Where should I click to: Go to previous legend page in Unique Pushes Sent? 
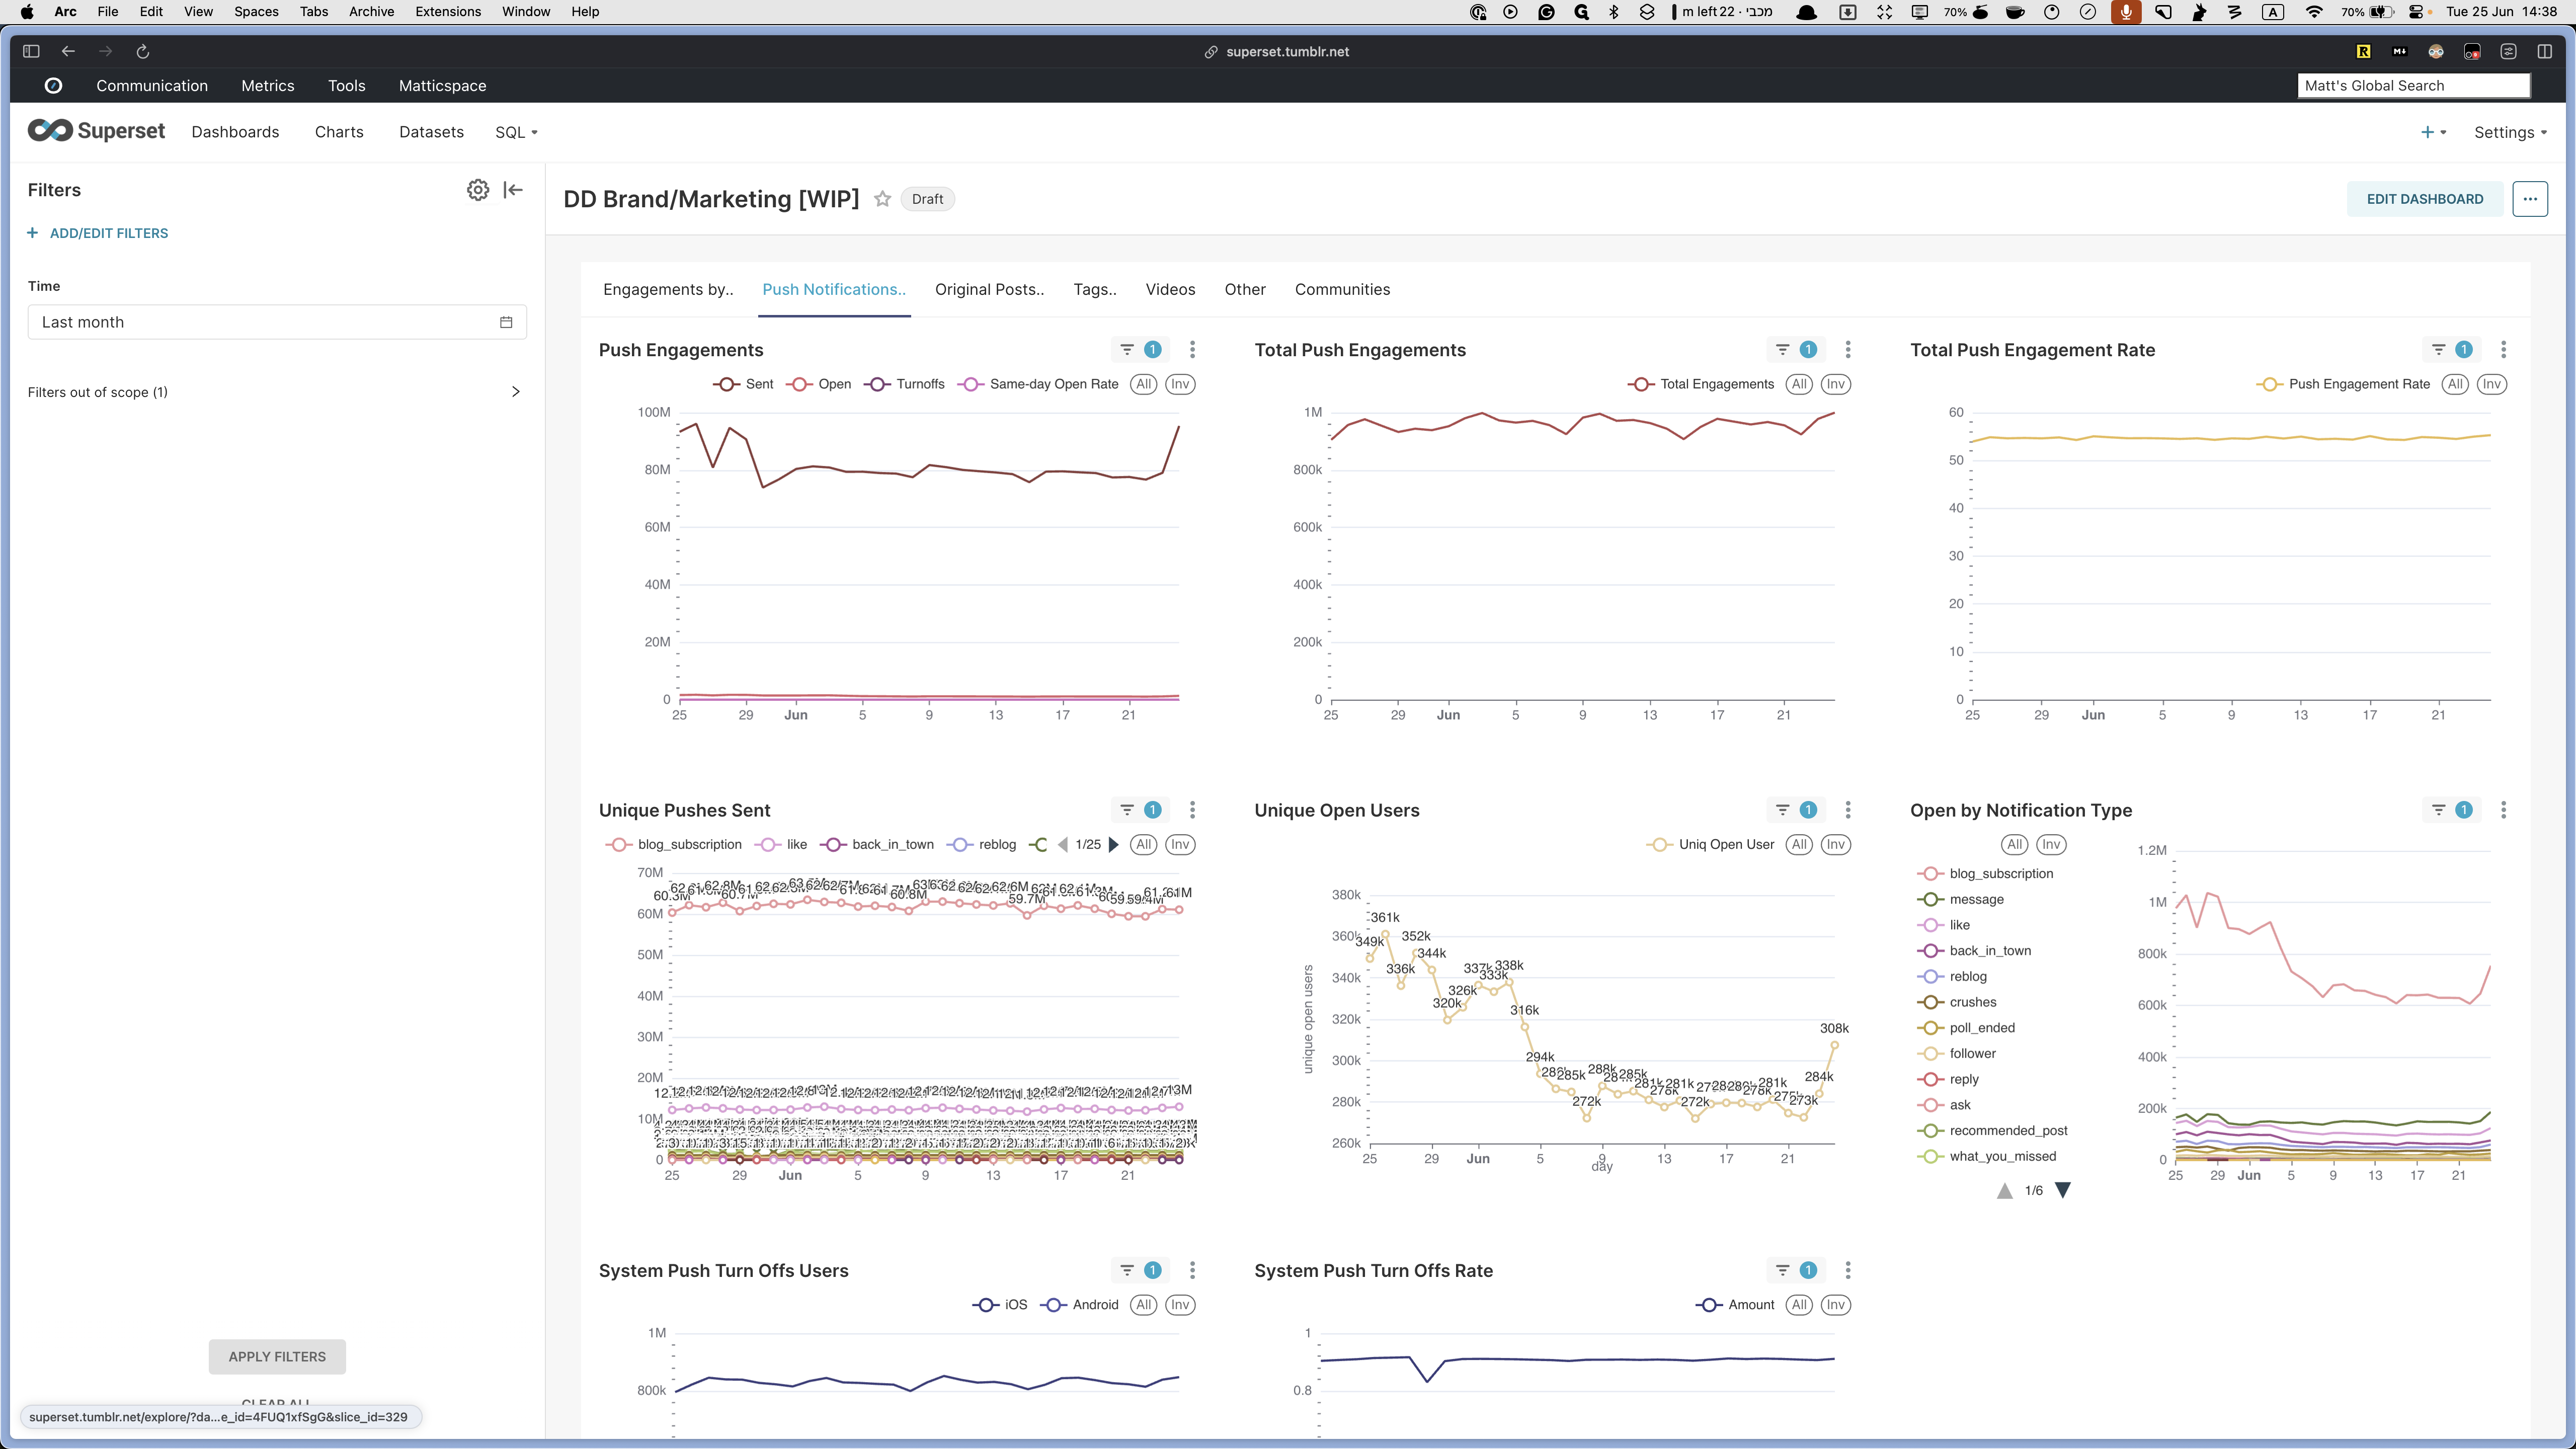pos(1062,844)
